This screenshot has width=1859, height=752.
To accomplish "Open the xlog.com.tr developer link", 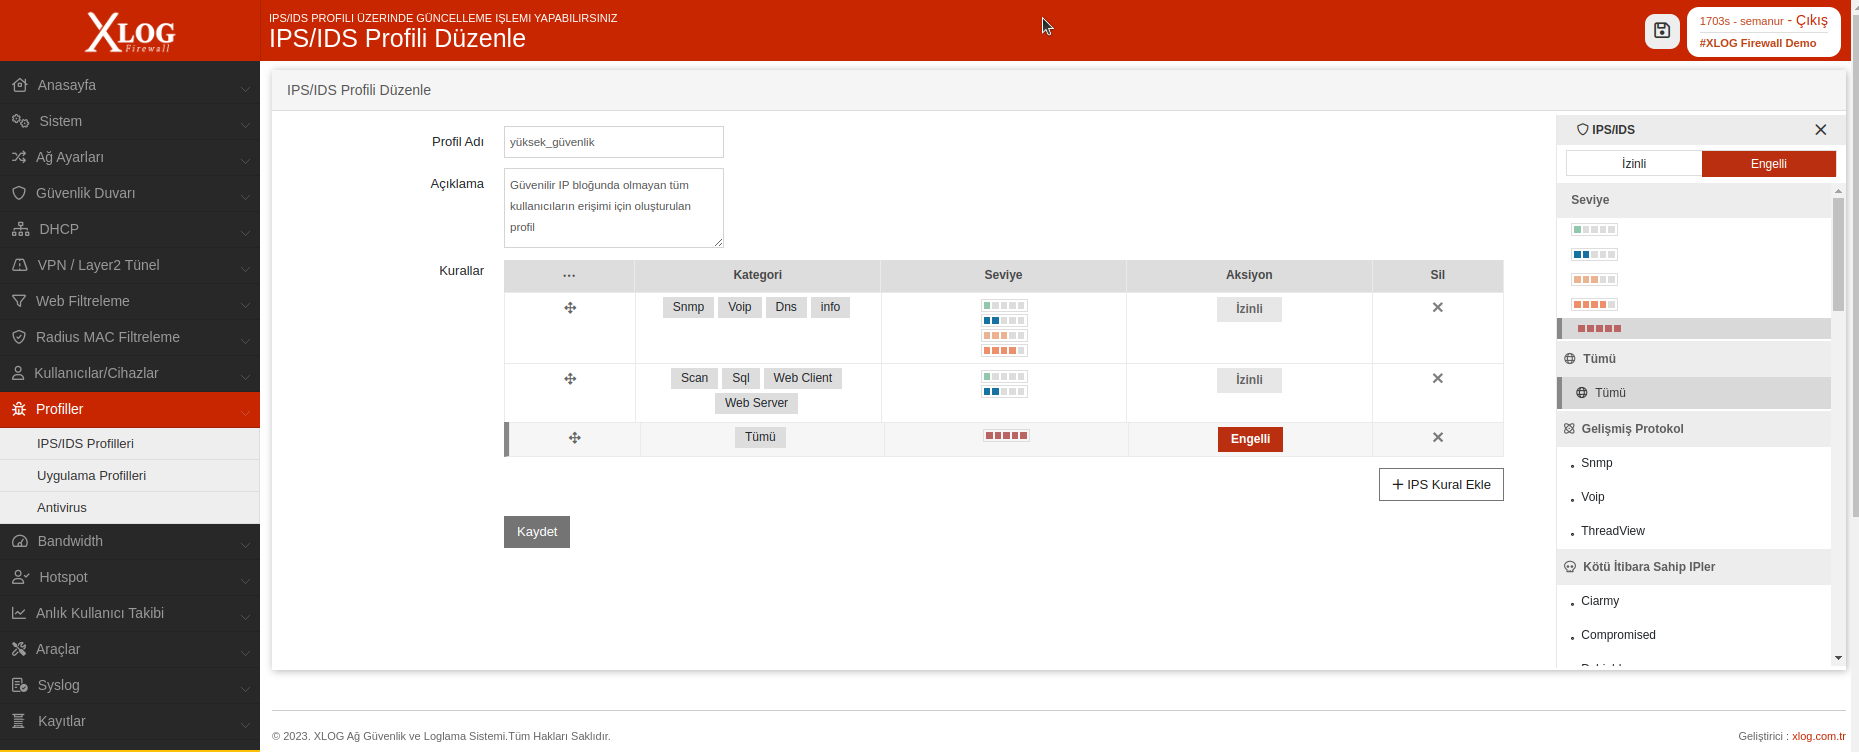I will pyautogui.click(x=1819, y=736).
